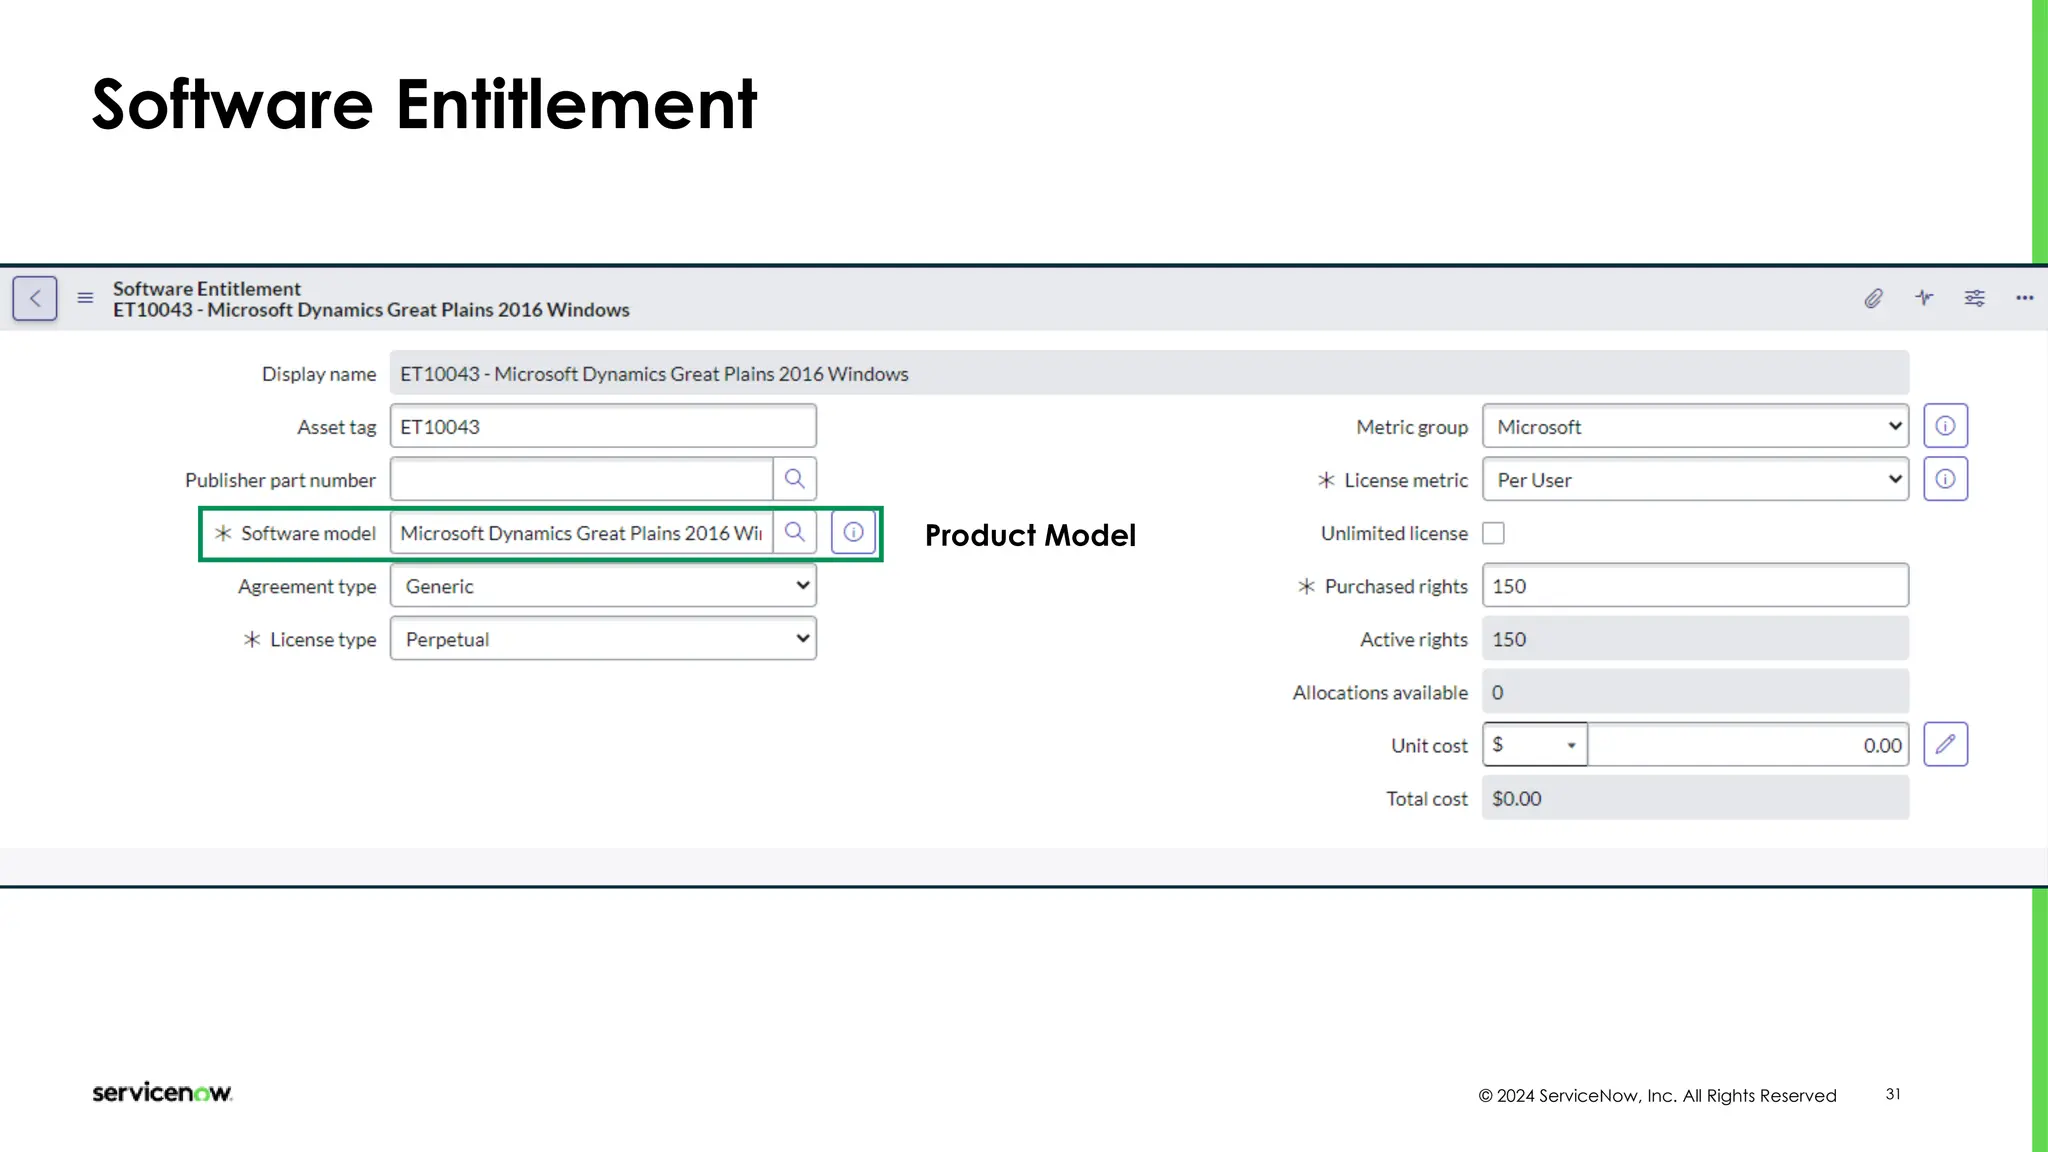The width and height of the screenshot is (2048, 1152).
Task: Click the Active rights value 150
Action: [1695, 639]
